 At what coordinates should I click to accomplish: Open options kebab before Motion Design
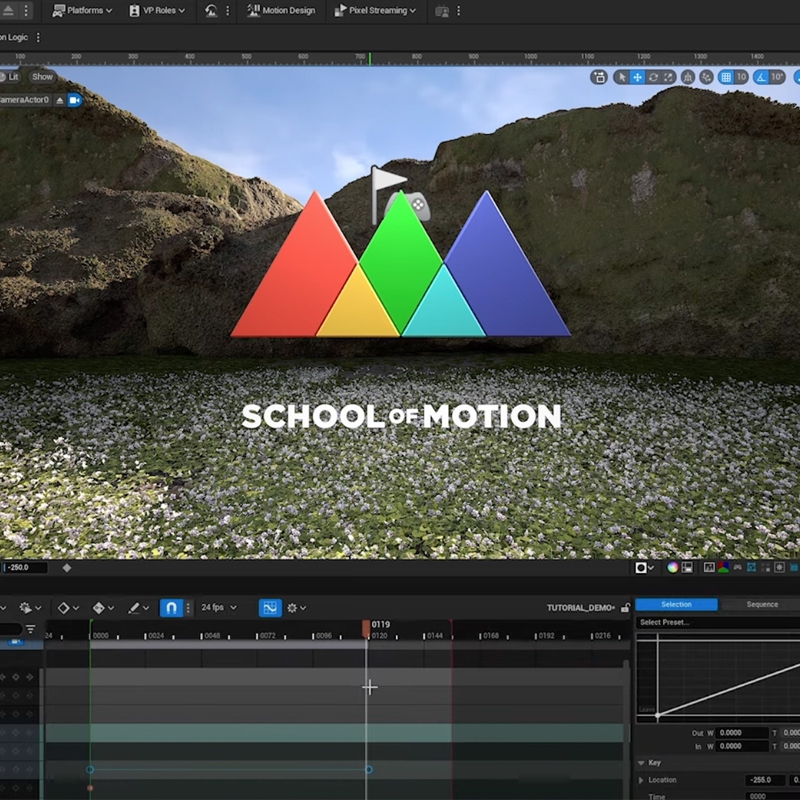pos(228,10)
